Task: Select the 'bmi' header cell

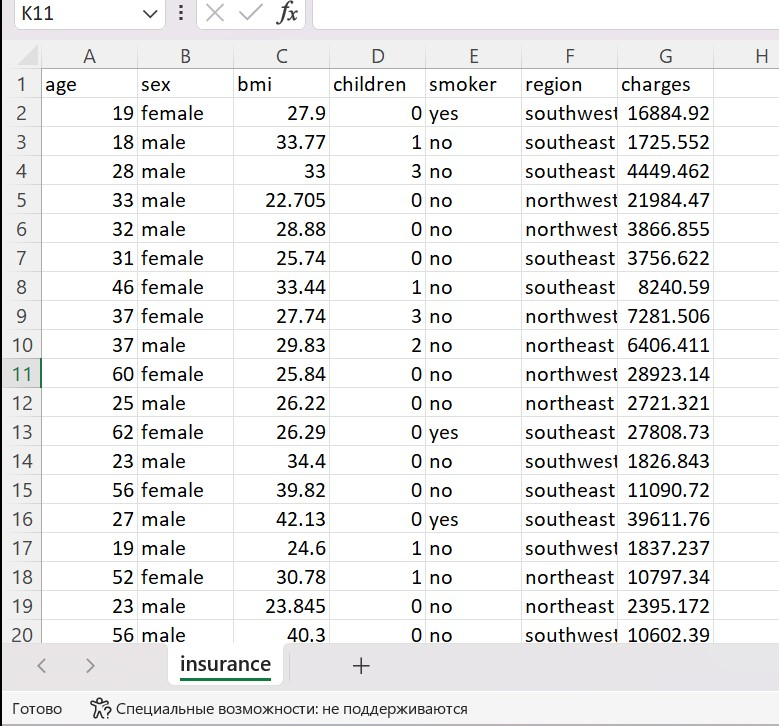Action: tap(281, 84)
